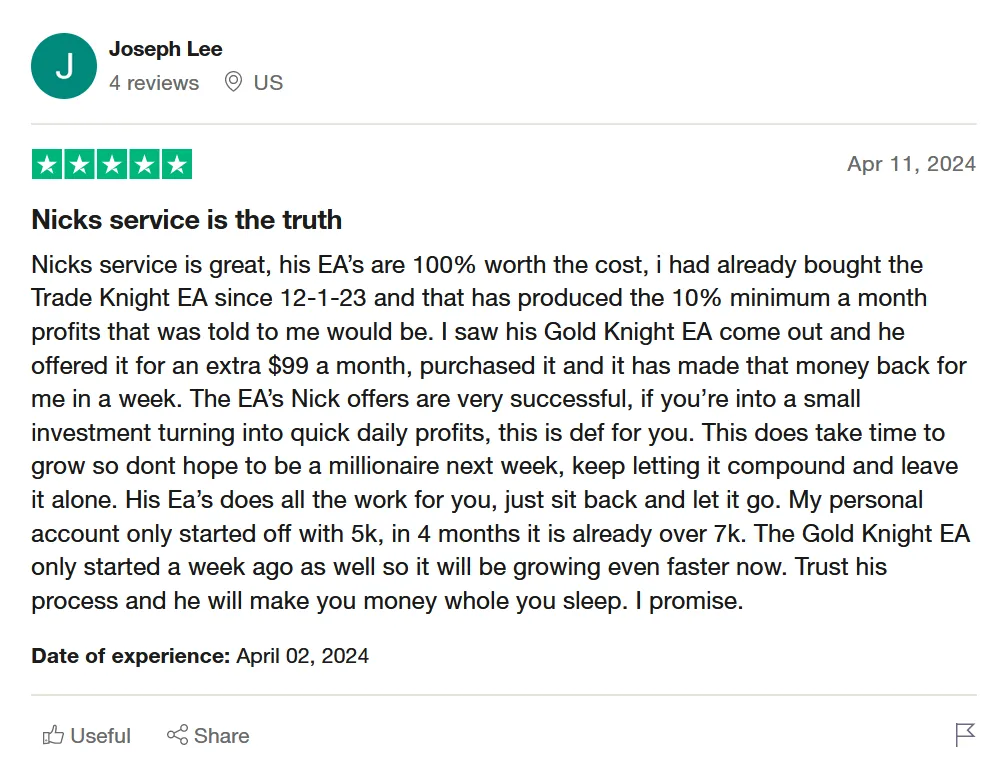Click the third green rating star
The height and width of the screenshot is (763, 1007).
(112, 164)
